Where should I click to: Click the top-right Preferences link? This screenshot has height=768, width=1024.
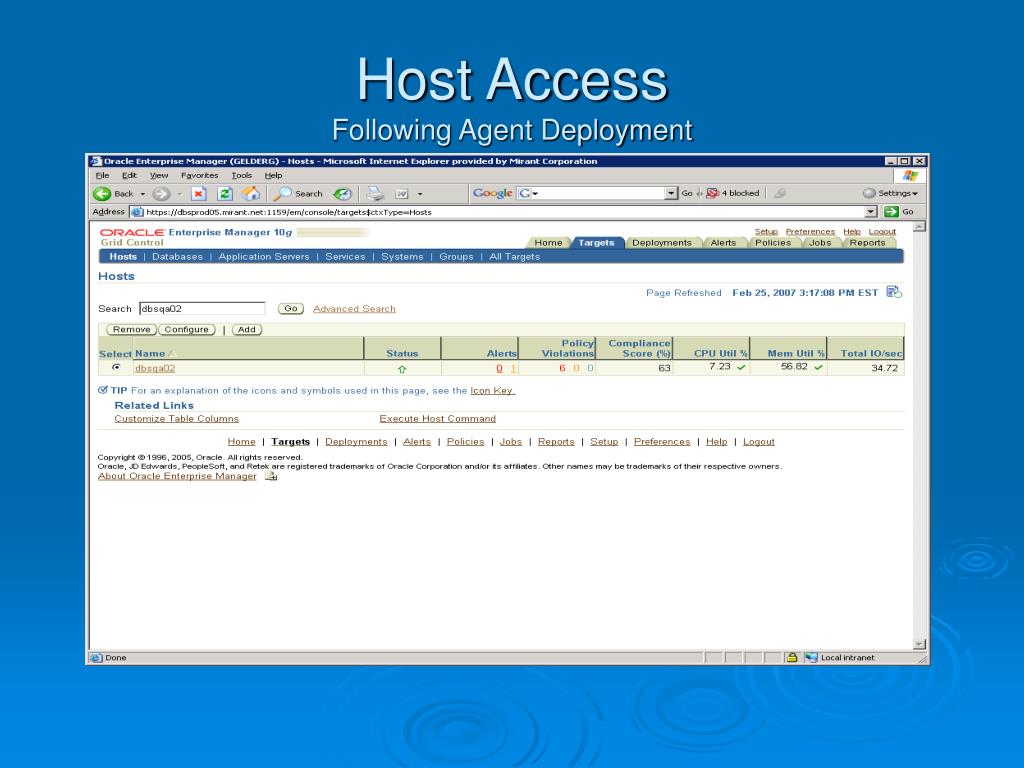810,231
